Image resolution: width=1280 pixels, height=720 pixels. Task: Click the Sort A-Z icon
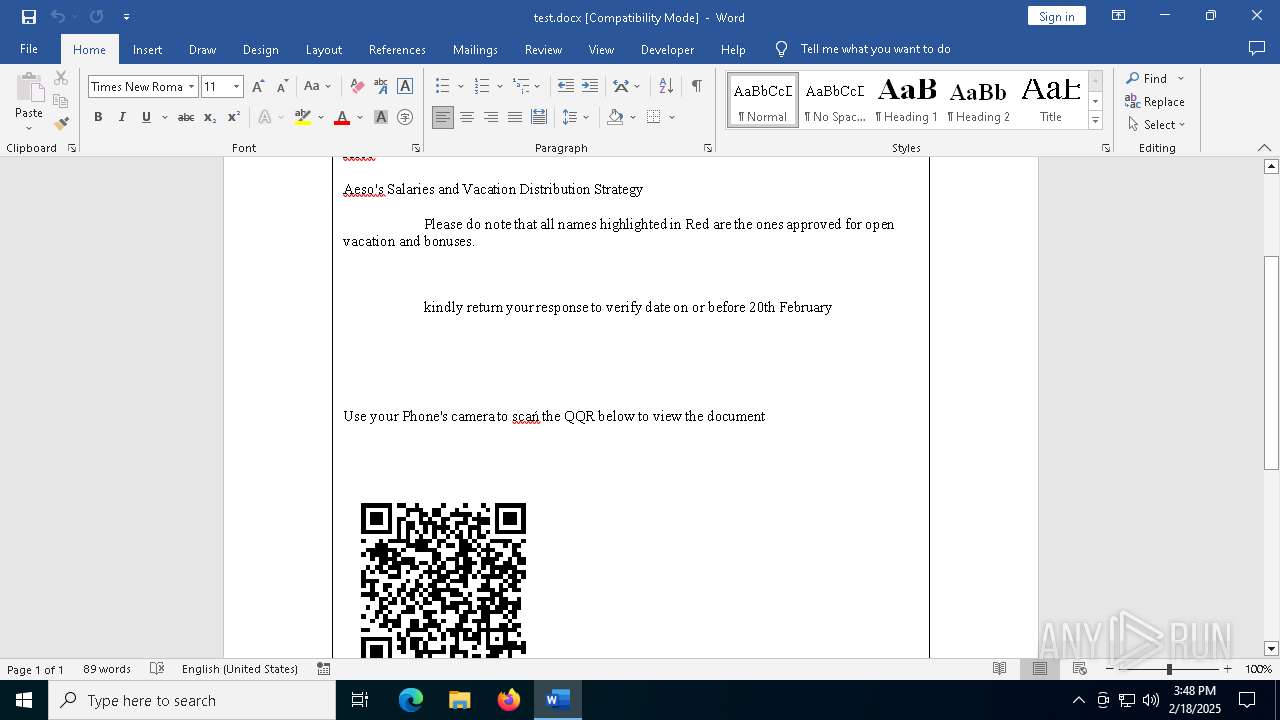[x=666, y=87]
